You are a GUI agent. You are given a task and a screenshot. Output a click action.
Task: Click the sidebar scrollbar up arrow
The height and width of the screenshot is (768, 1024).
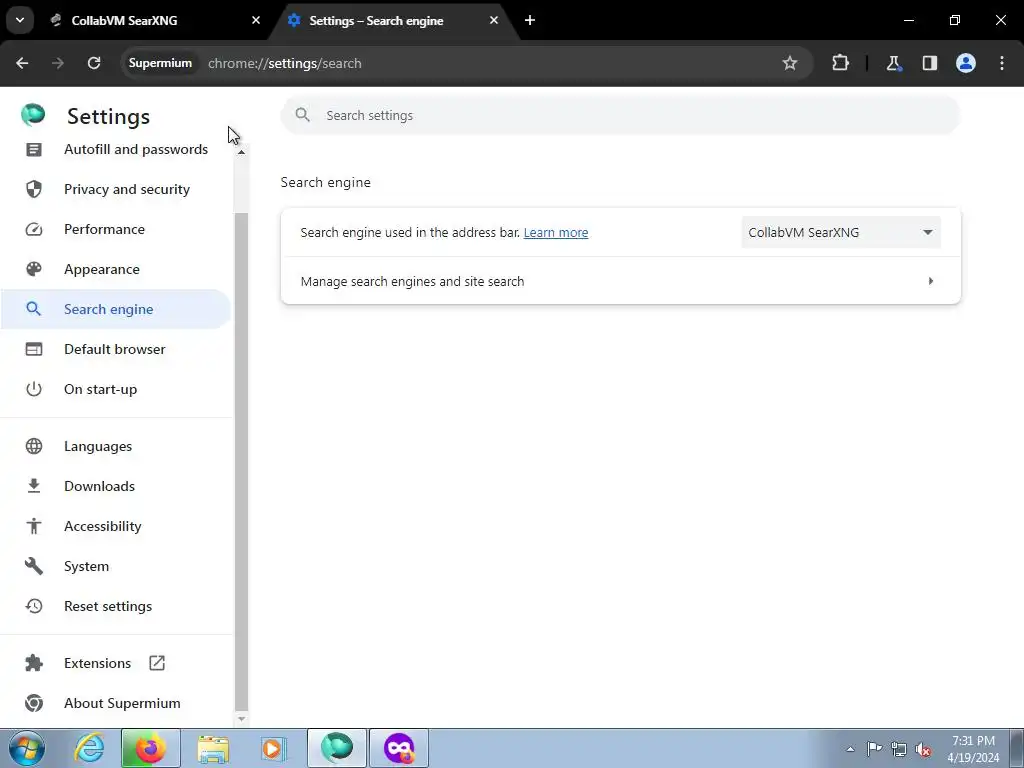tap(241, 152)
